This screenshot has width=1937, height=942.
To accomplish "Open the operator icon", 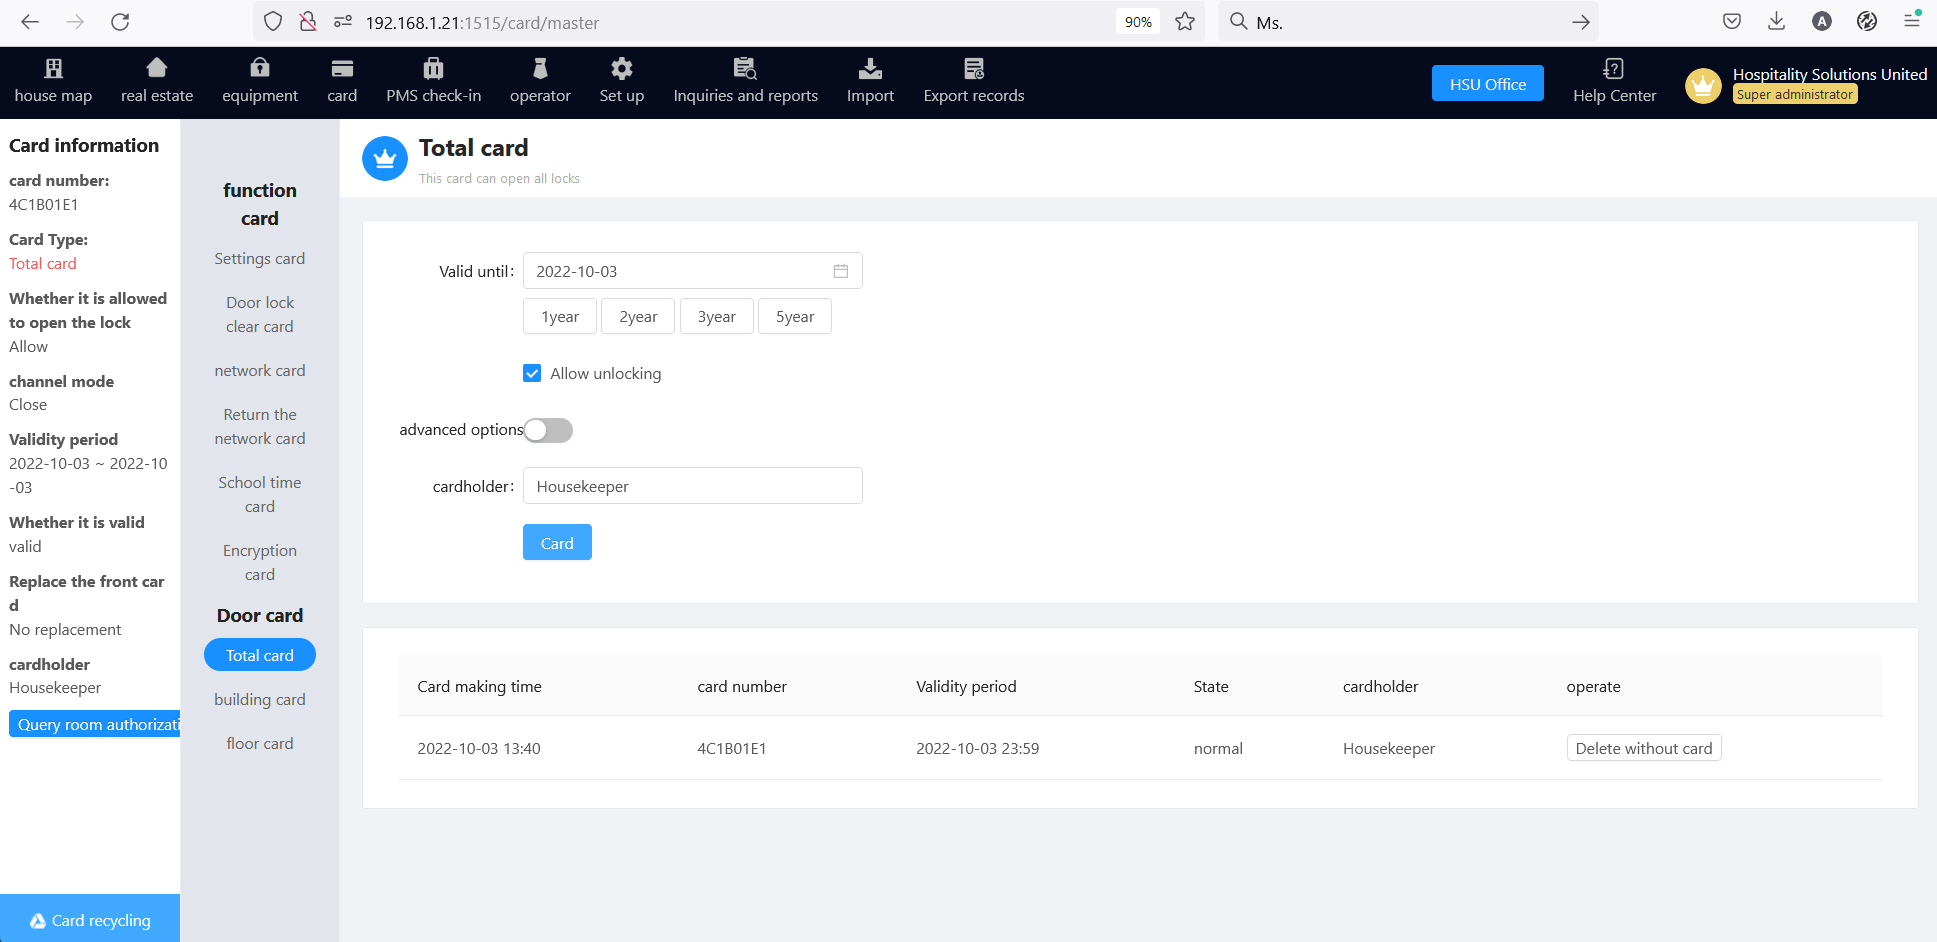I will (x=540, y=68).
